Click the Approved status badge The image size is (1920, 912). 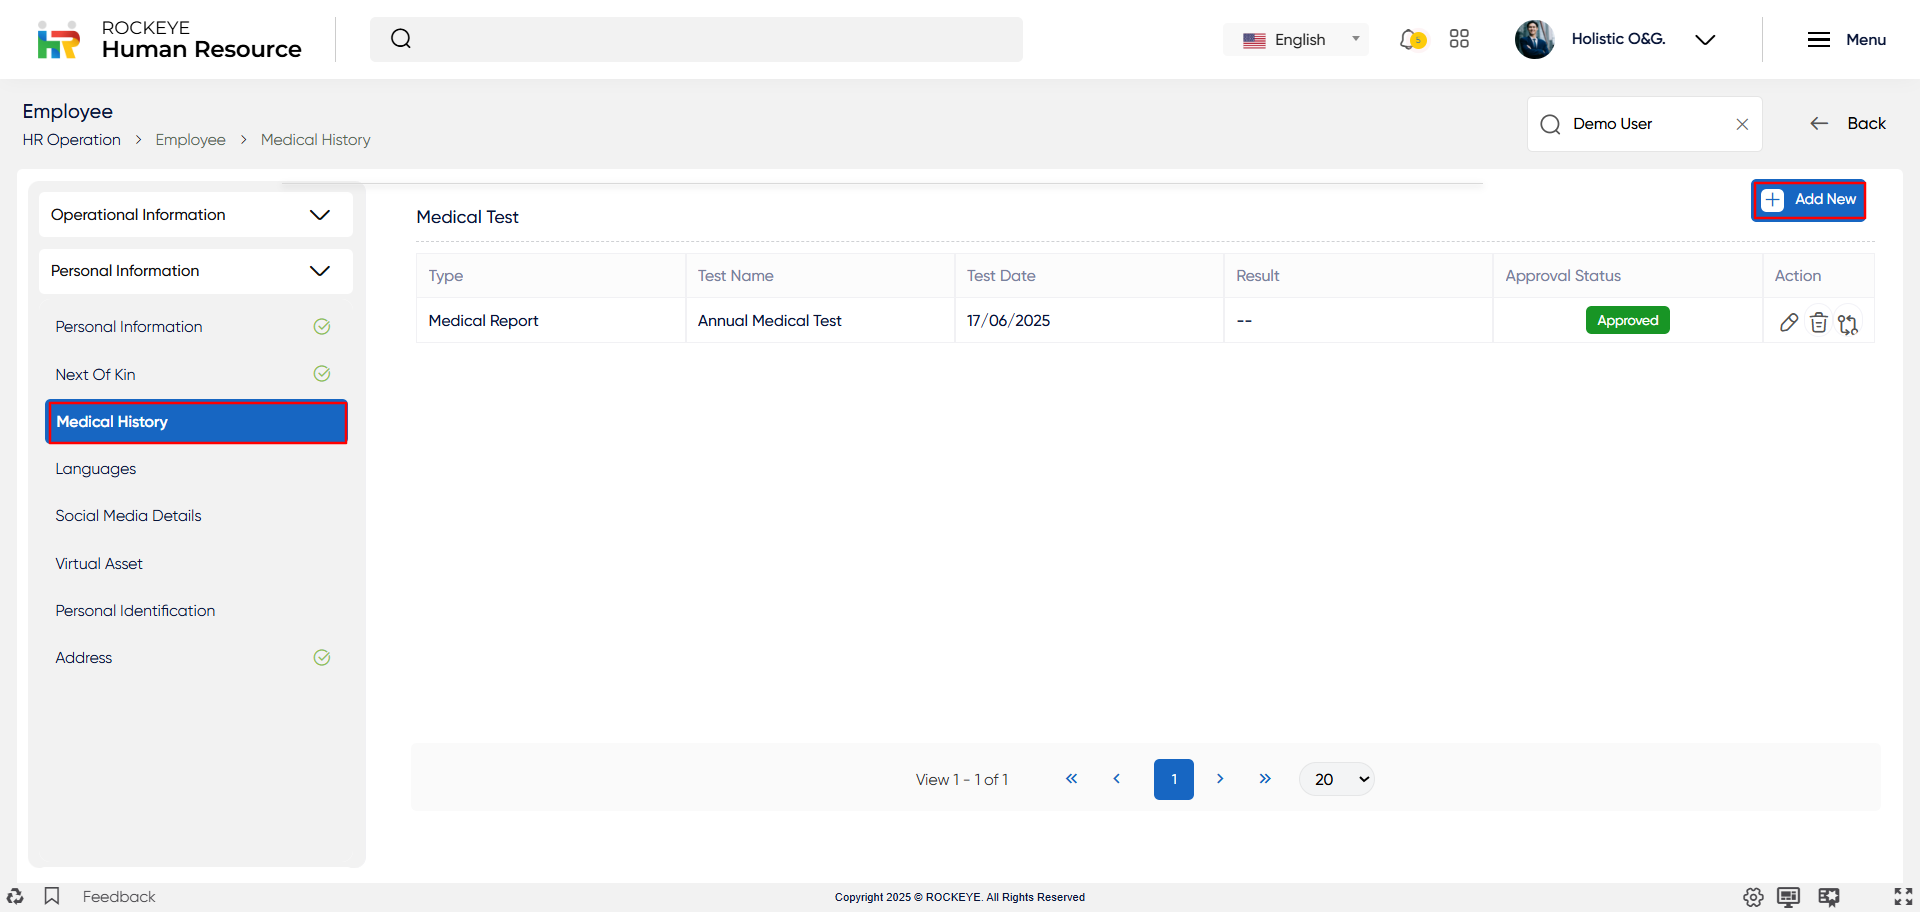point(1627,320)
